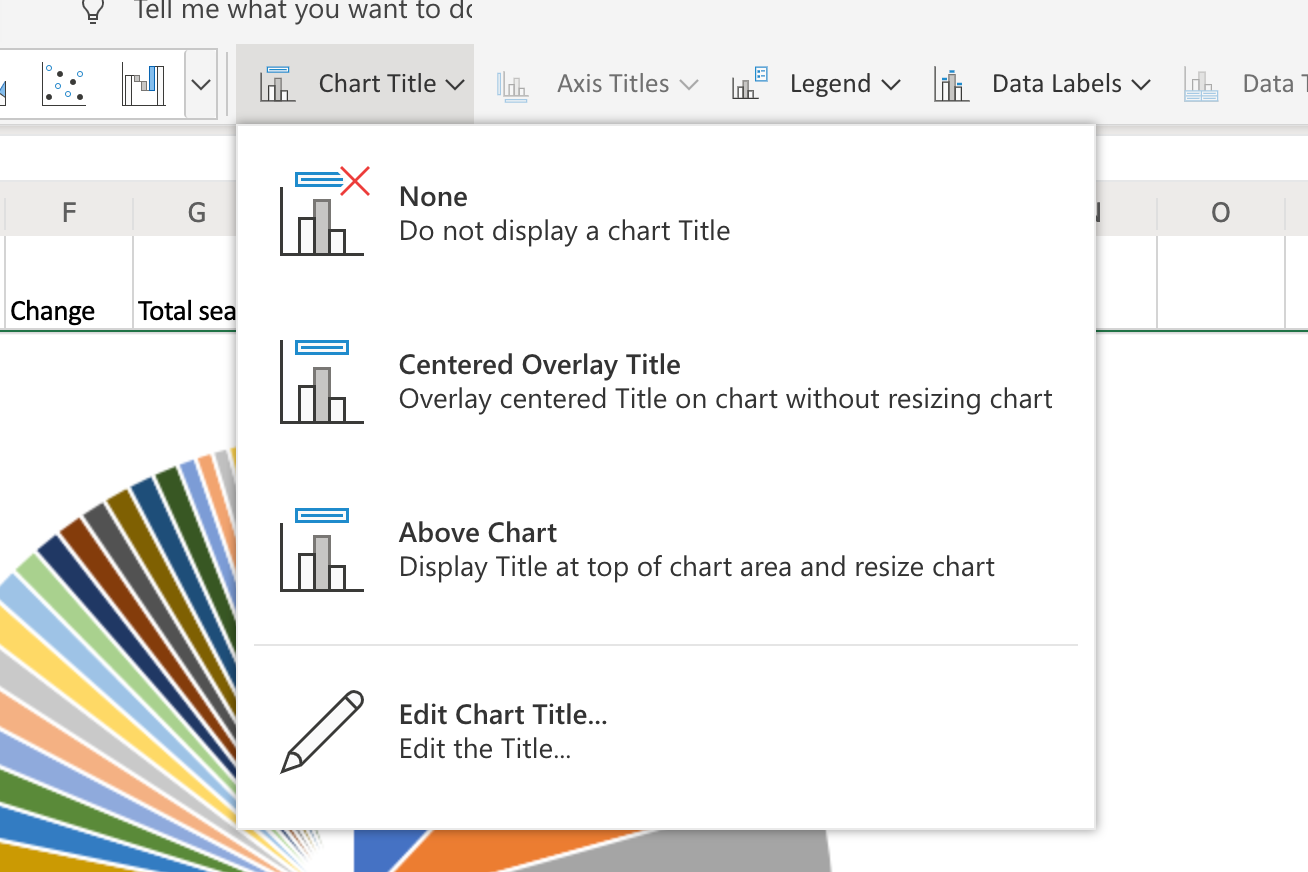The height and width of the screenshot is (872, 1308).
Task: Open the Chart Title dropdown
Action: 355,84
